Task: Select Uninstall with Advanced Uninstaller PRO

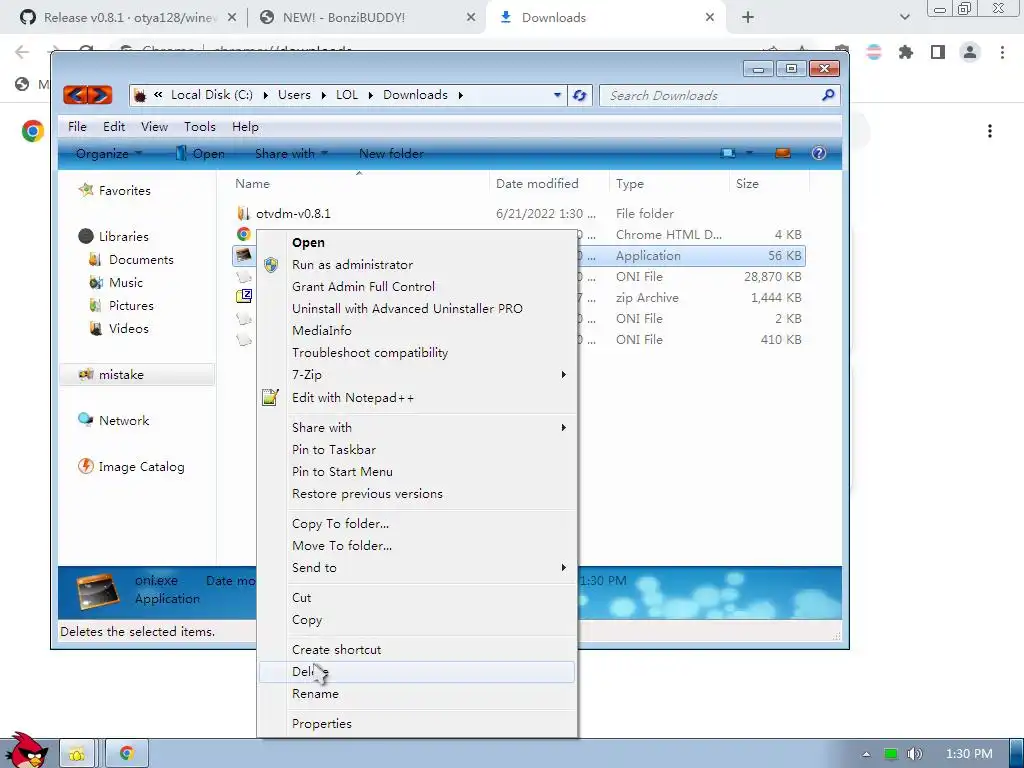Action: (x=417, y=308)
